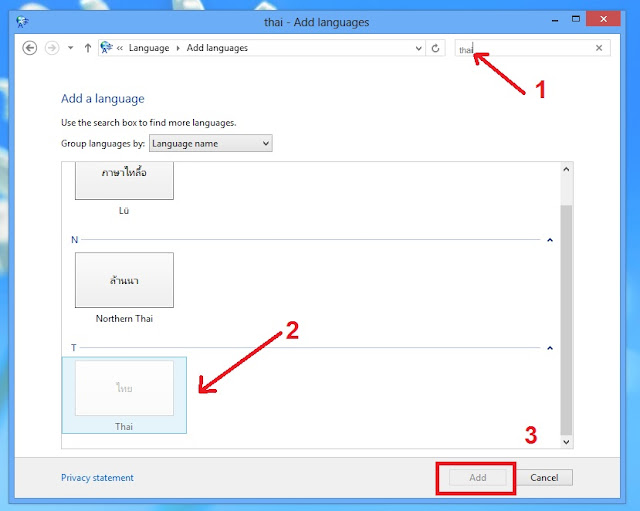The width and height of the screenshot is (640, 511).
Task: Click the N group header letter
Action: point(74,240)
